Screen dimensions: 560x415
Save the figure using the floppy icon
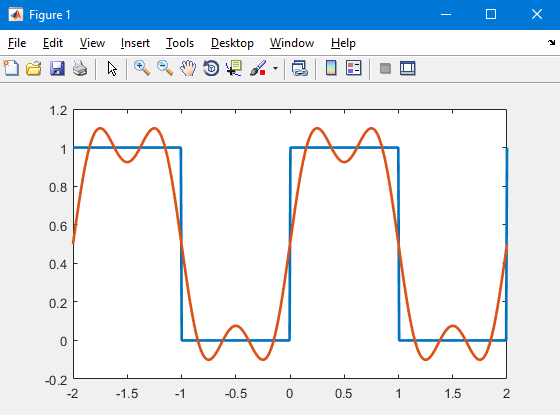[57, 68]
